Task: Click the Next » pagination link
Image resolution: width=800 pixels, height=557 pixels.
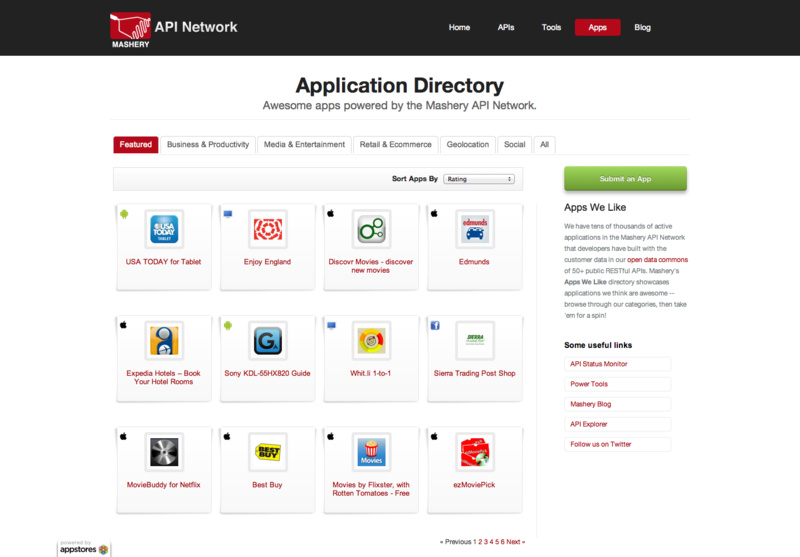Action: click(515, 542)
